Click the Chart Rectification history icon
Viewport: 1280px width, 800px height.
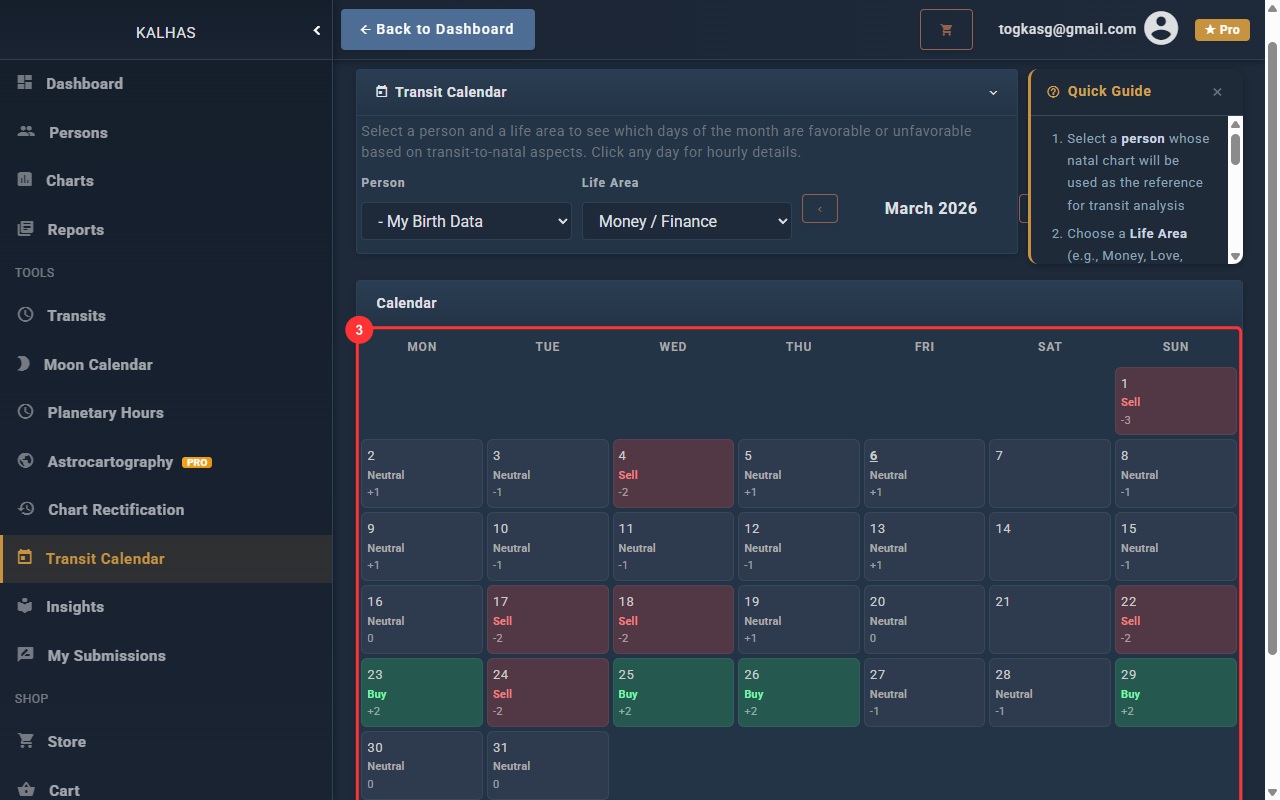26,509
